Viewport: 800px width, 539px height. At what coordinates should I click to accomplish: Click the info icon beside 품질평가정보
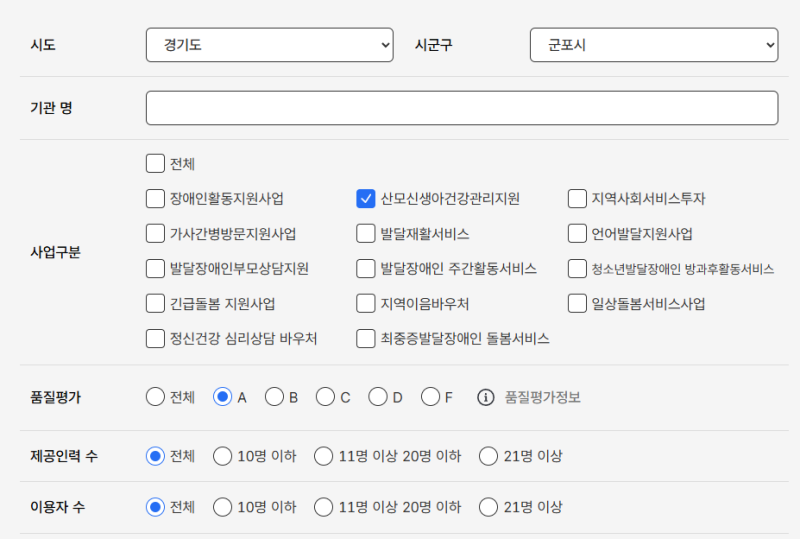coord(486,397)
